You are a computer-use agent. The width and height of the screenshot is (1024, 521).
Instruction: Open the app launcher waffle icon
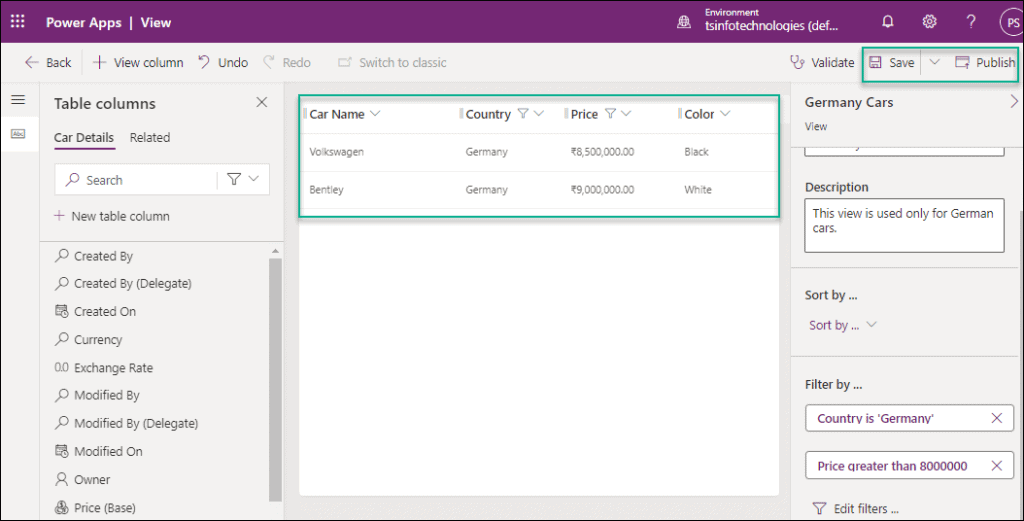[x=18, y=22]
